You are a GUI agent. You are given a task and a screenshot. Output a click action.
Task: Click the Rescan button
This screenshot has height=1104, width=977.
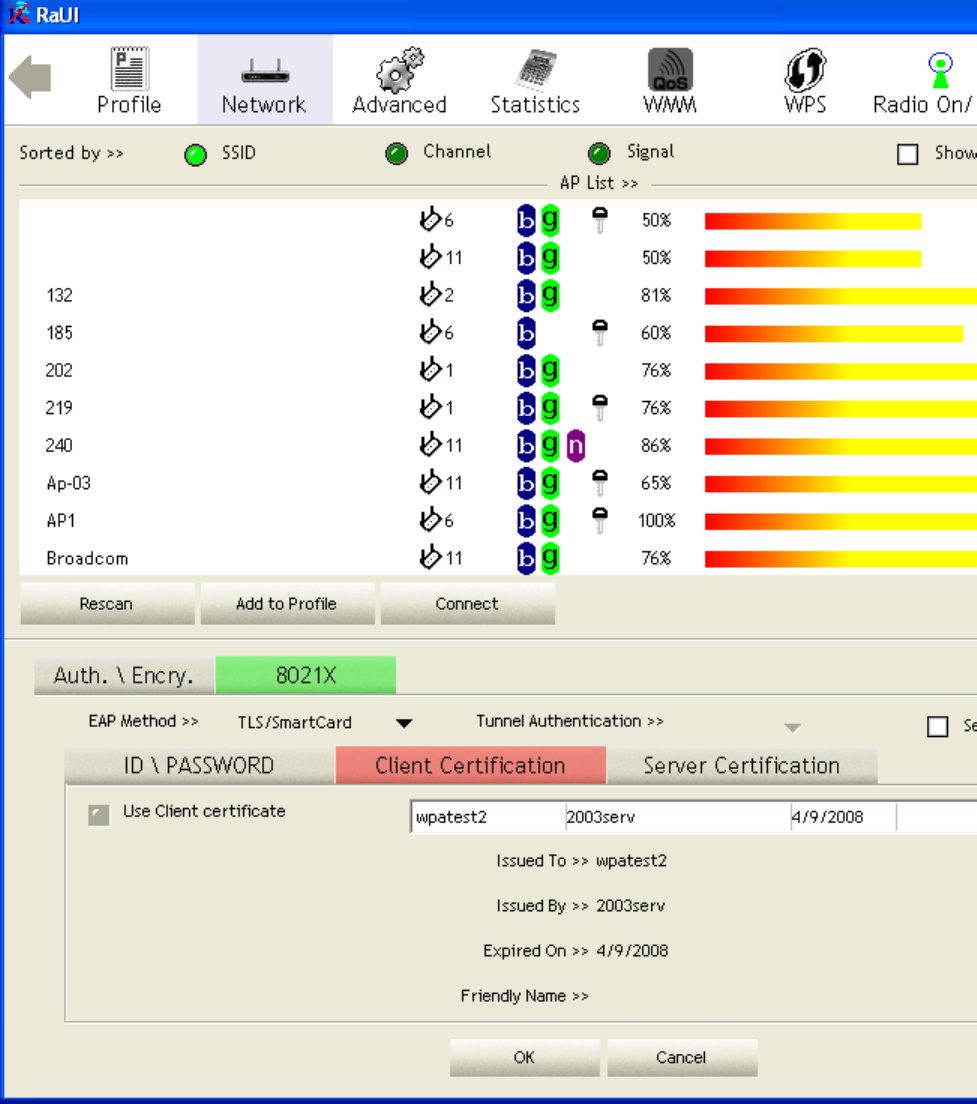[106, 604]
